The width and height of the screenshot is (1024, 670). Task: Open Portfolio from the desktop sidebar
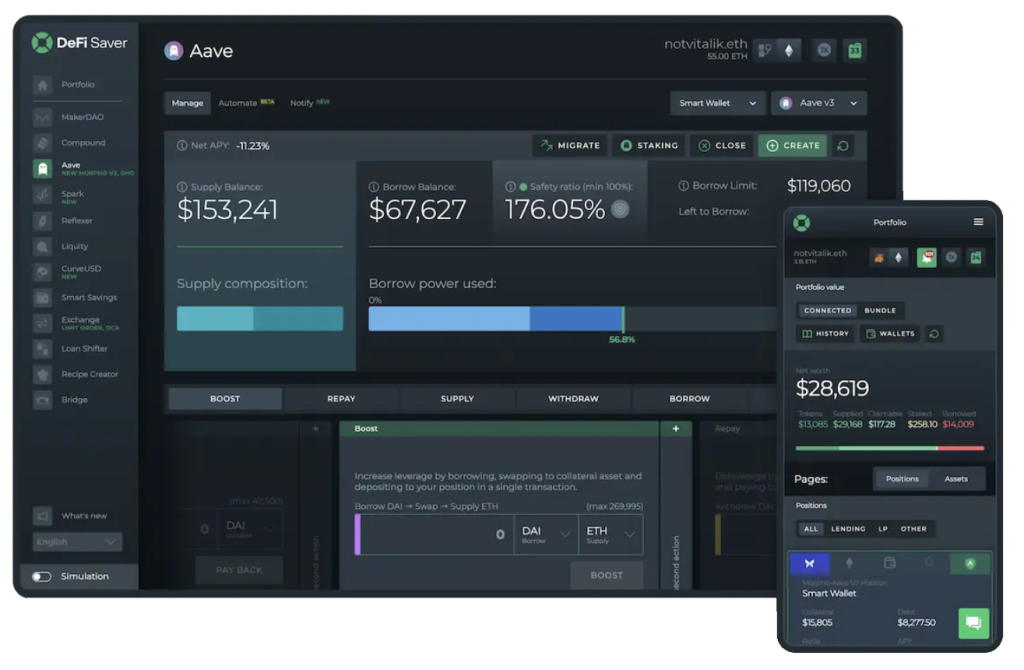pyautogui.click(x=64, y=85)
